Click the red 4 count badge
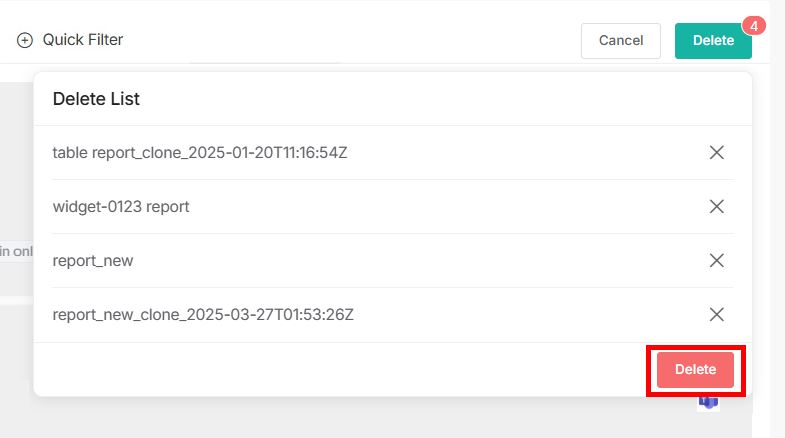 point(754,25)
